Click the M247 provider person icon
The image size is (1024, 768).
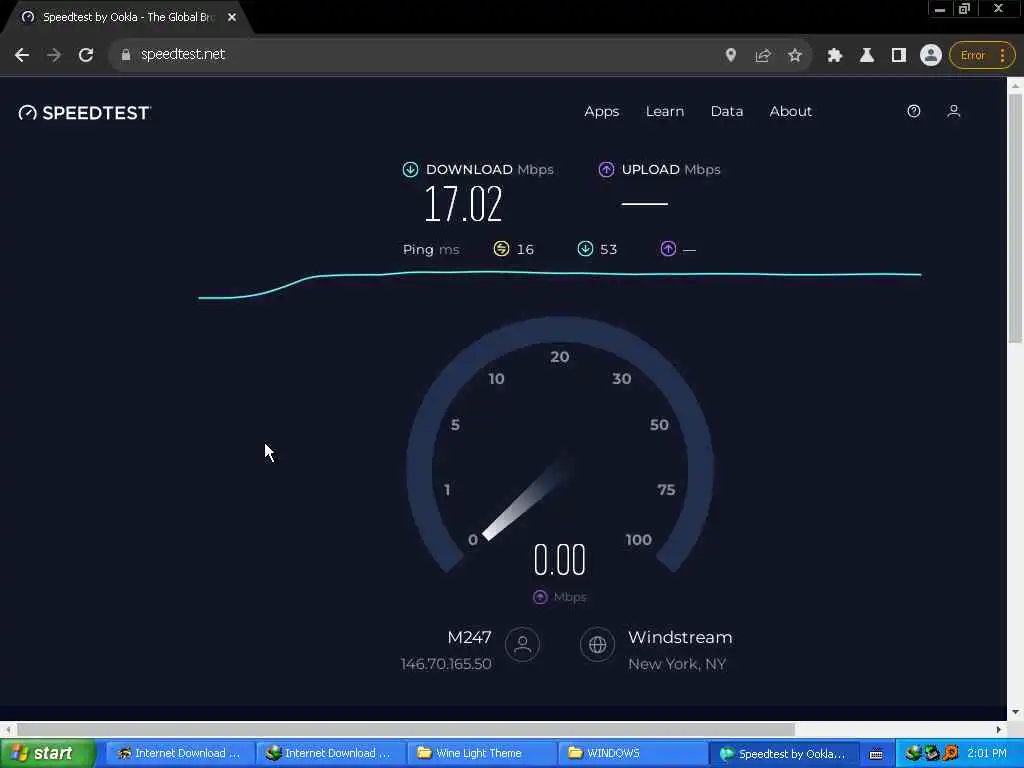point(522,645)
